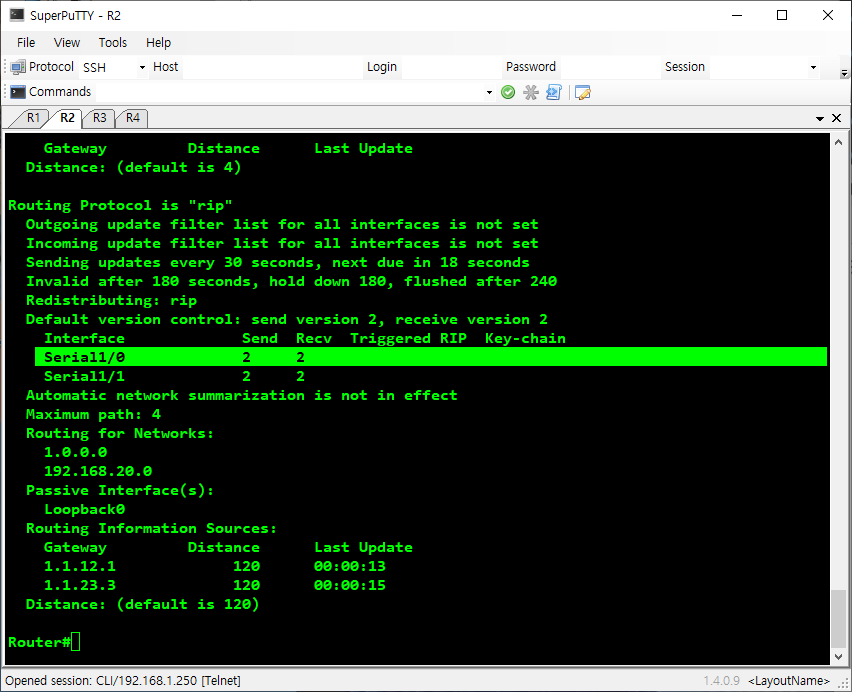Click the 1.0.0.0 network line
Viewport: 852px width, 692px height.
(x=76, y=452)
